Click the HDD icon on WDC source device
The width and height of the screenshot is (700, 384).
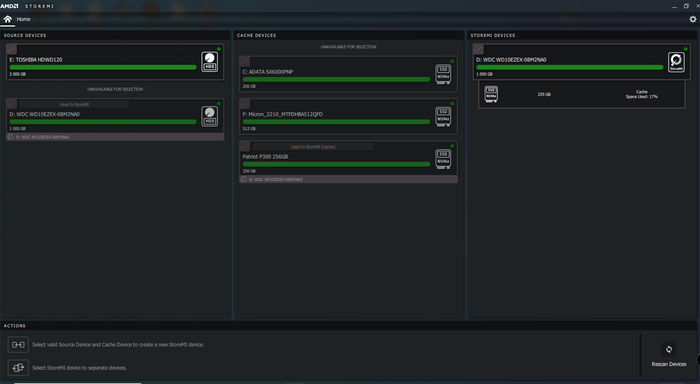coord(209,116)
